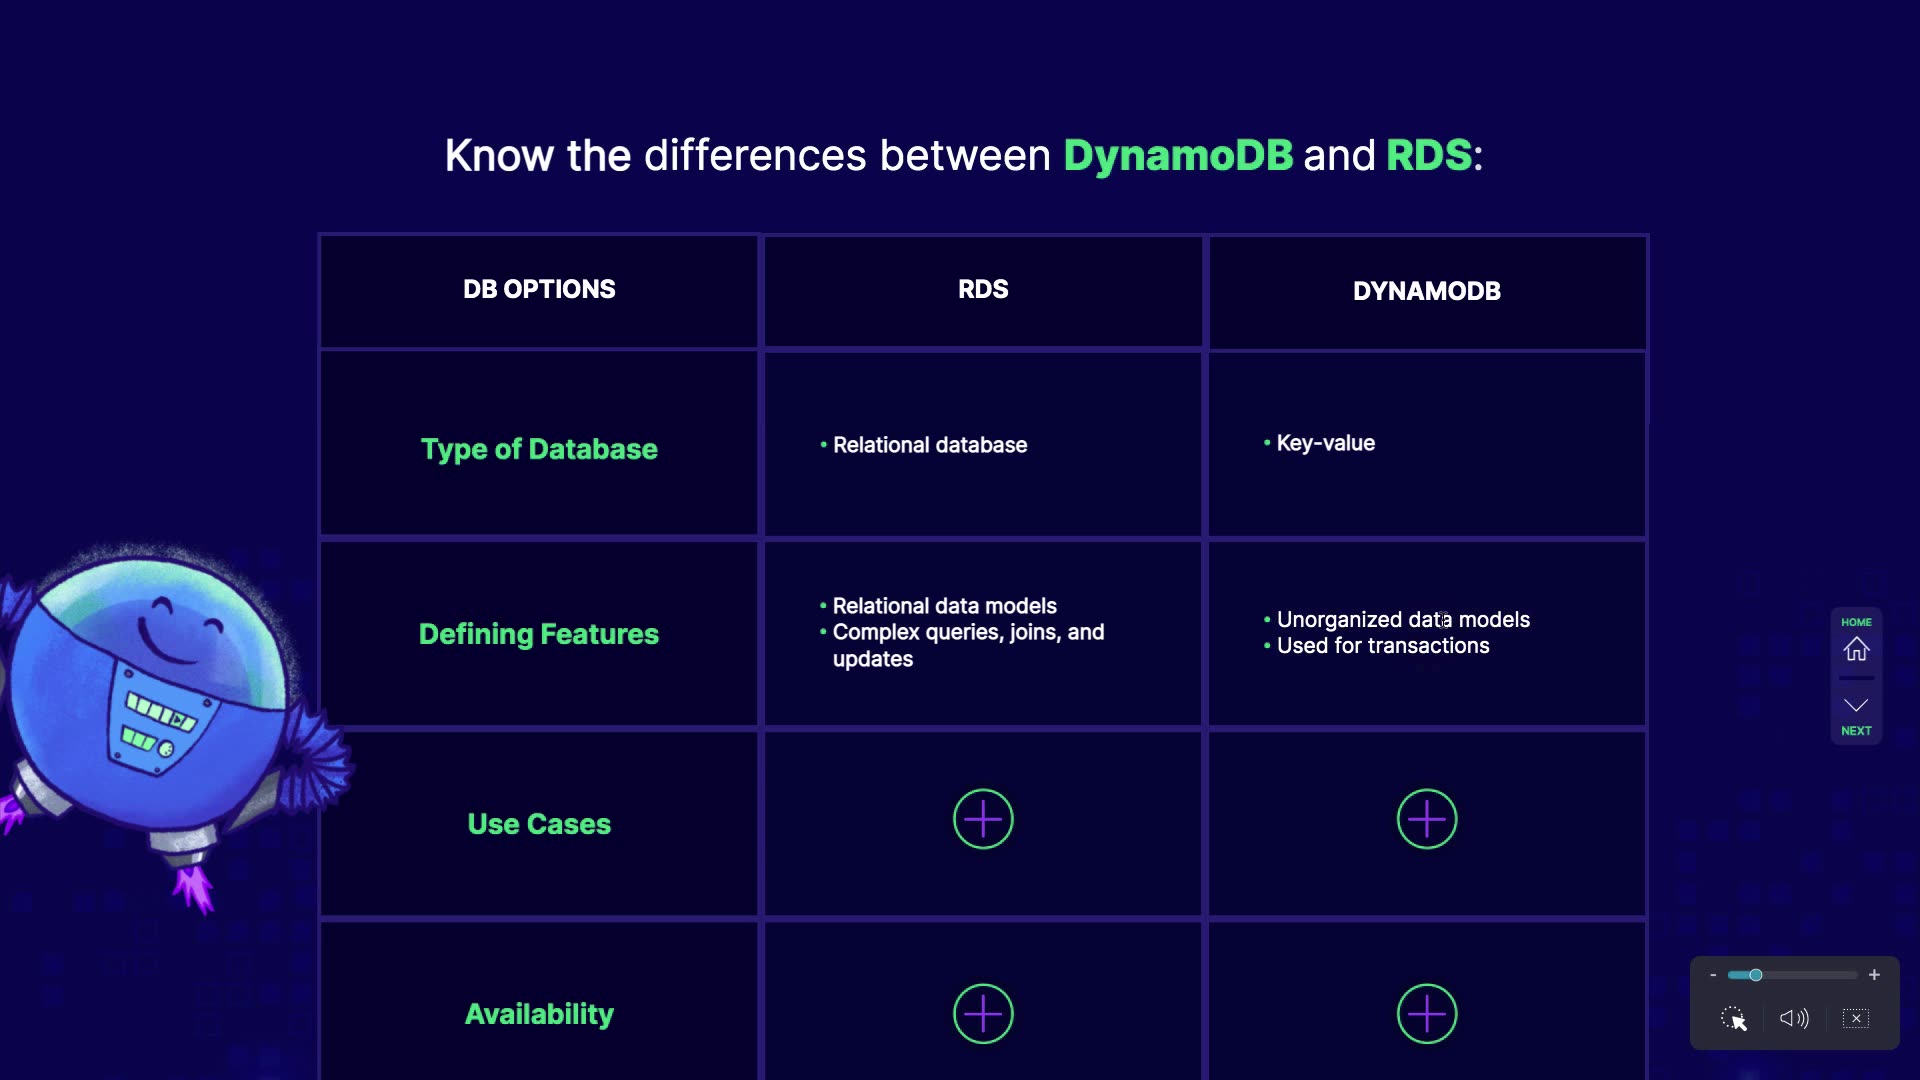Mute audio with speaker icon
The width and height of the screenshot is (1920, 1080).
point(1794,1018)
